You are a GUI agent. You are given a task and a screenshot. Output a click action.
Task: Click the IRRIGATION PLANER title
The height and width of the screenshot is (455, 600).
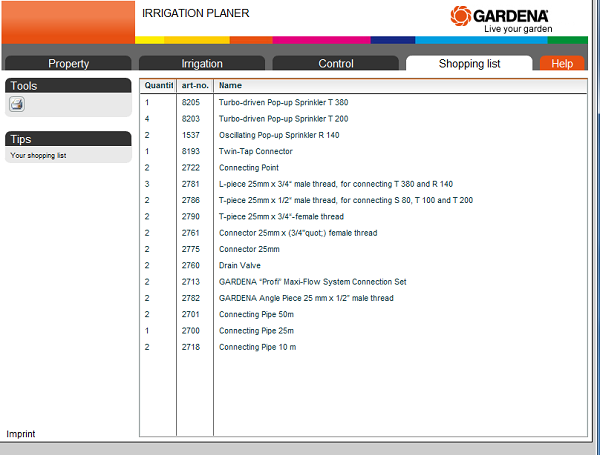(196, 13)
